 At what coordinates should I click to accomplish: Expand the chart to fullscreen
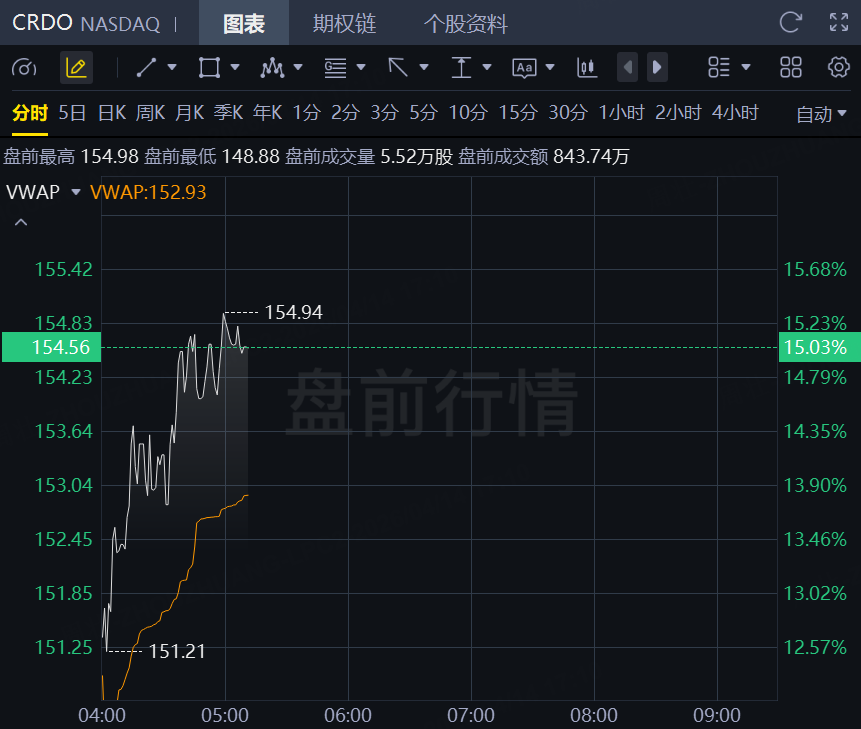(838, 23)
